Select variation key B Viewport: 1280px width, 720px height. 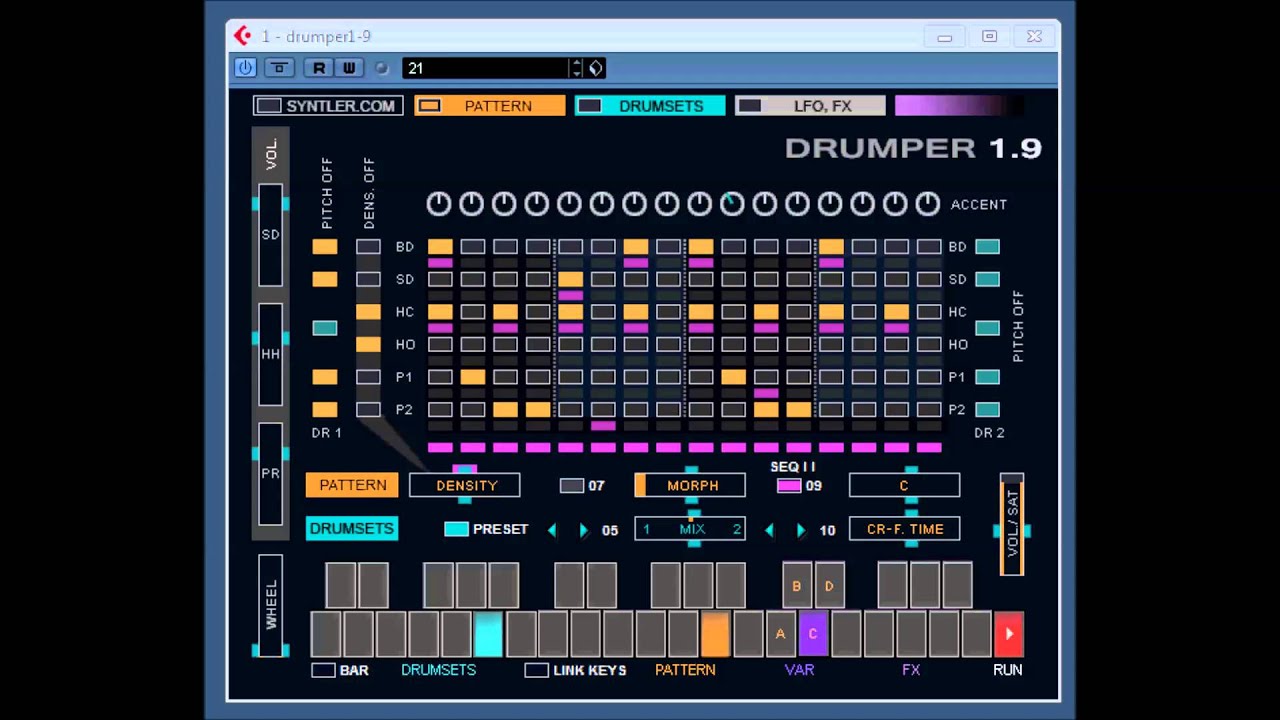point(797,586)
